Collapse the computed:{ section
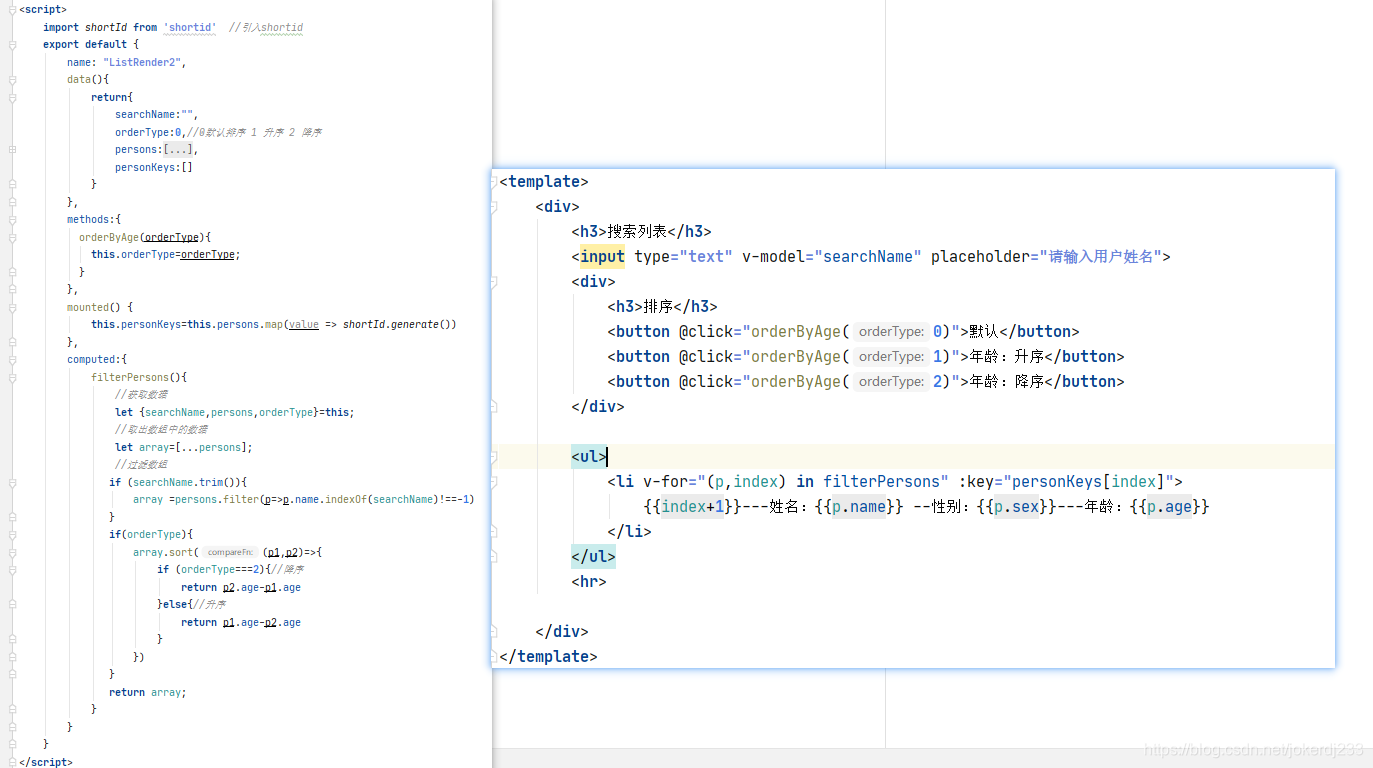1373x768 pixels. coord(12,360)
